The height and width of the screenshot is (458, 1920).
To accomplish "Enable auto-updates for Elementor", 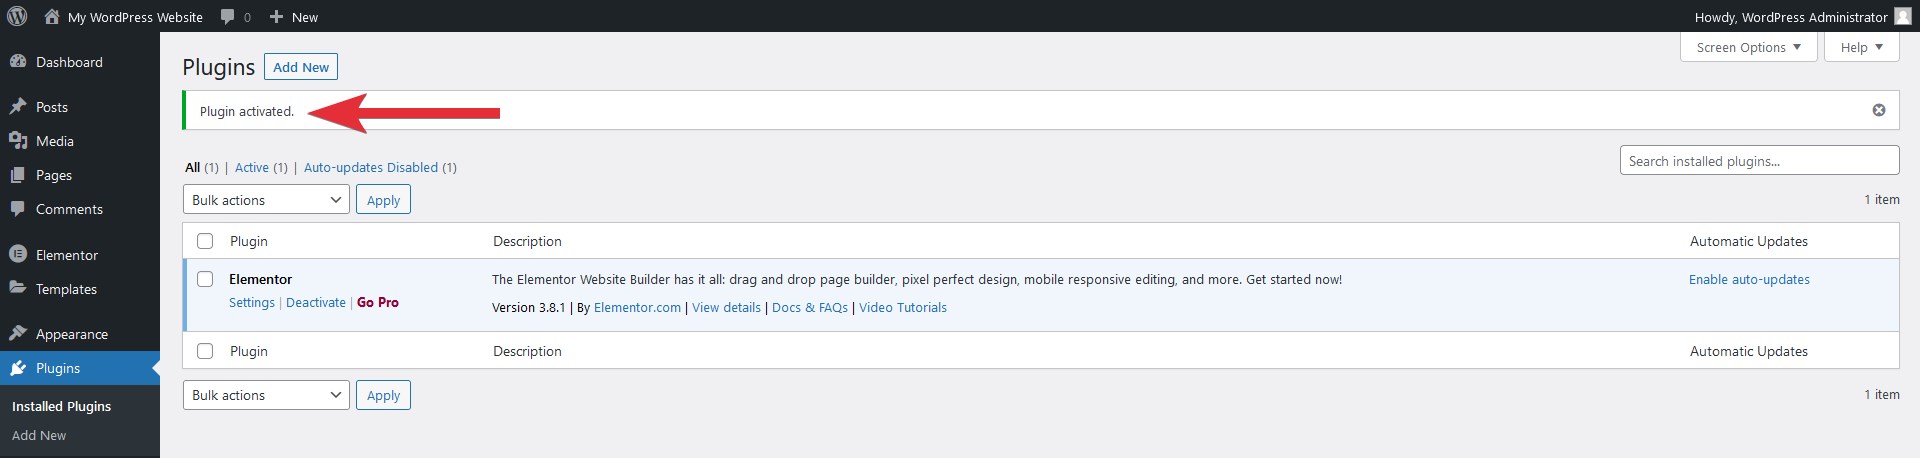I will (1749, 279).
